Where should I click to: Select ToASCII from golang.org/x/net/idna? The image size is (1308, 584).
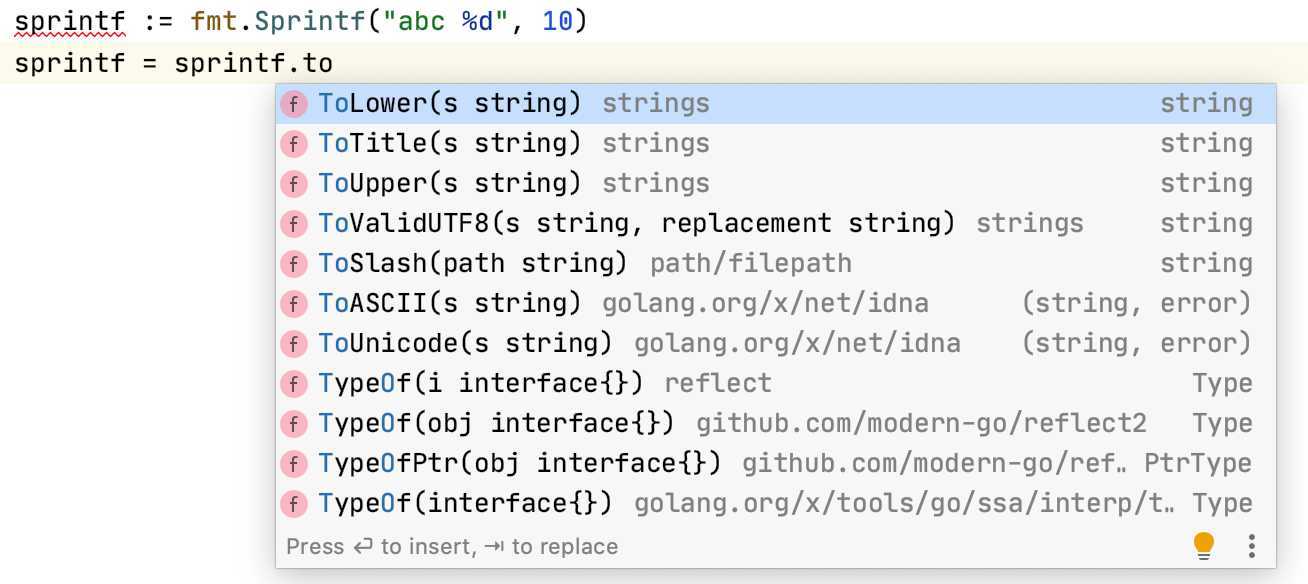click(x=776, y=304)
